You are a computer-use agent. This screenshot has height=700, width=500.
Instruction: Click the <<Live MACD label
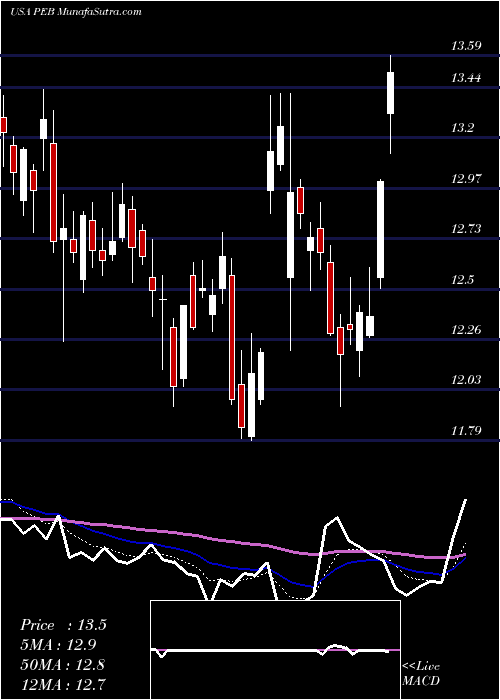click(421, 673)
